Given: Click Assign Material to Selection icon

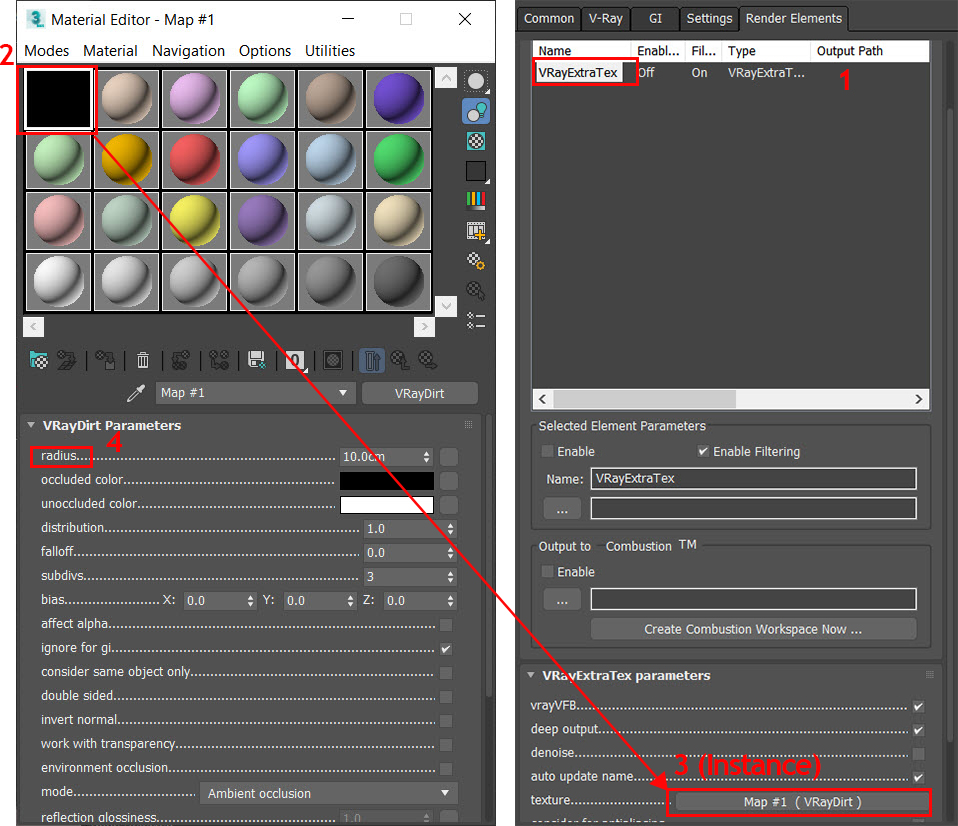Looking at the screenshot, I should (x=105, y=360).
